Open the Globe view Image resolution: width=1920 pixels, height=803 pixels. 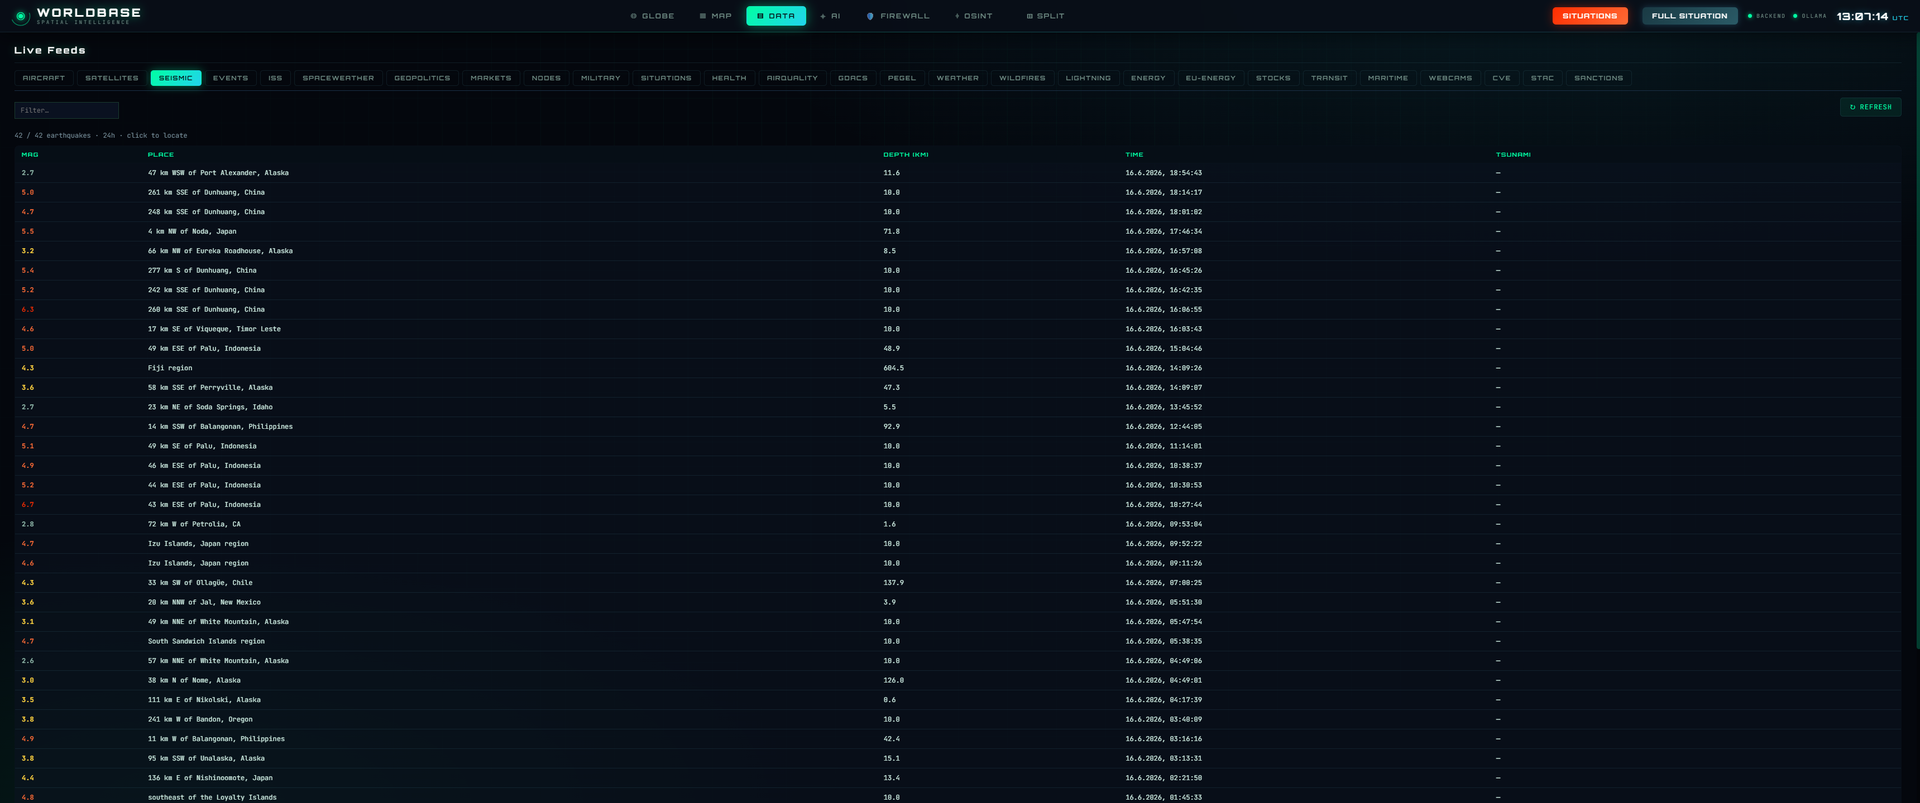pos(652,16)
